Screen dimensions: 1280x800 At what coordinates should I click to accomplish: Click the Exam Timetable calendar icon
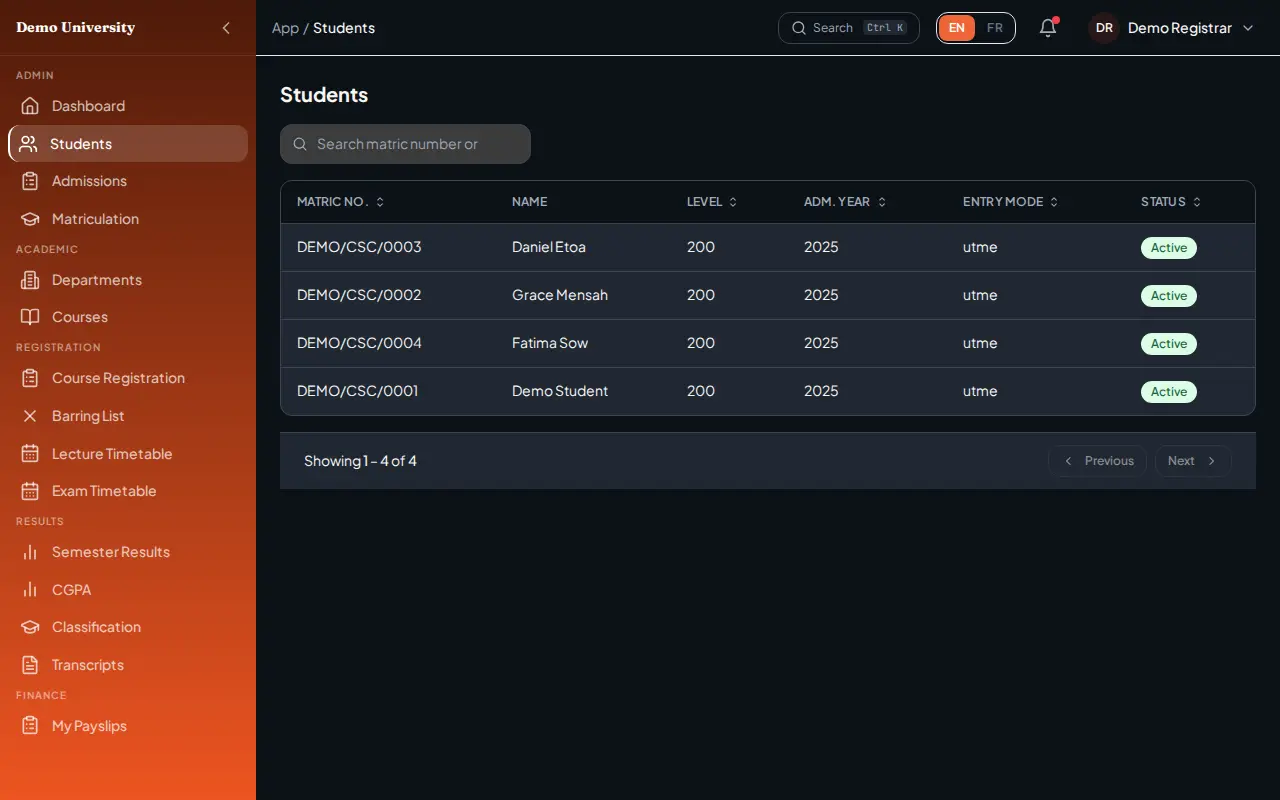(30, 491)
